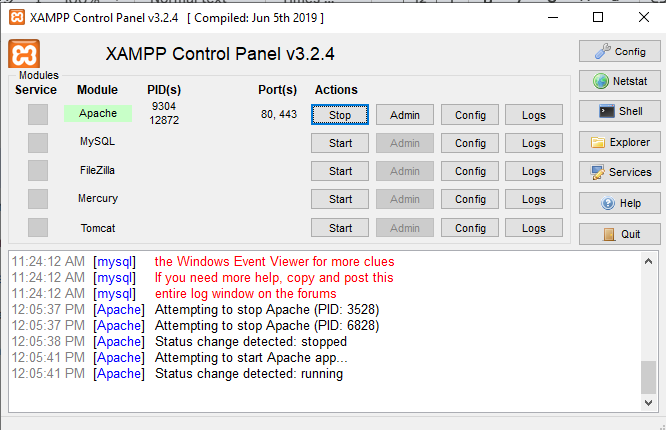Quit XAMPP with the door icon
This screenshot has width=666, height=430.
pyautogui.click(x=620, y=234)
